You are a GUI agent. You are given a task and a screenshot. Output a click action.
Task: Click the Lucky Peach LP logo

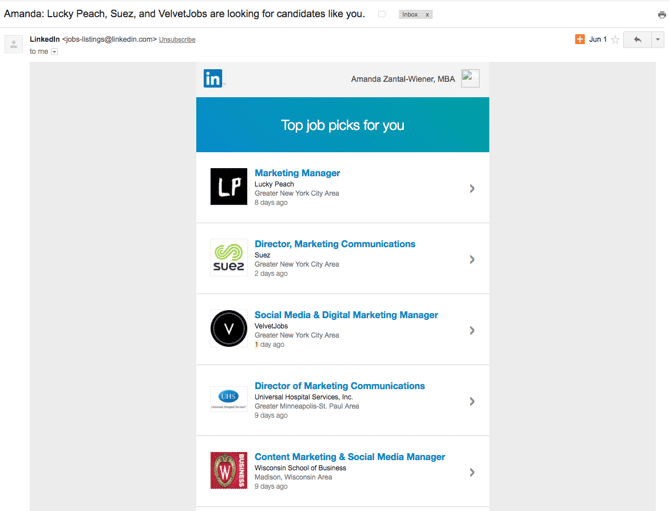pos(229,186)
